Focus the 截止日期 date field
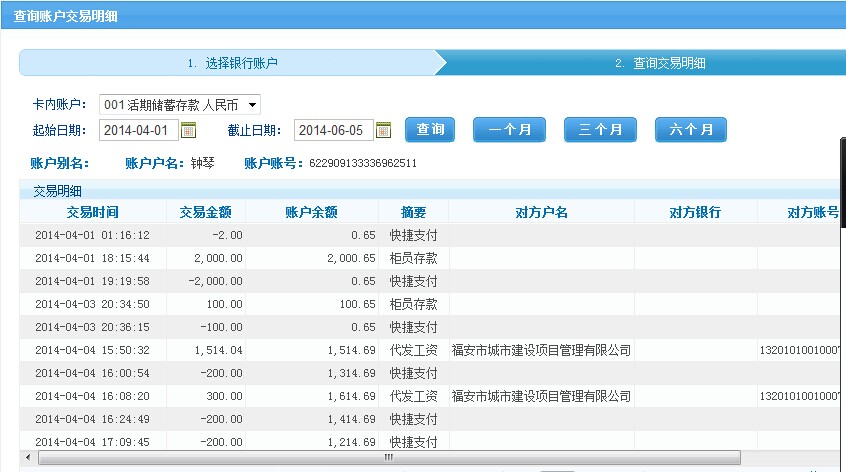Screen dimensions: 846x472 [333, 130]
